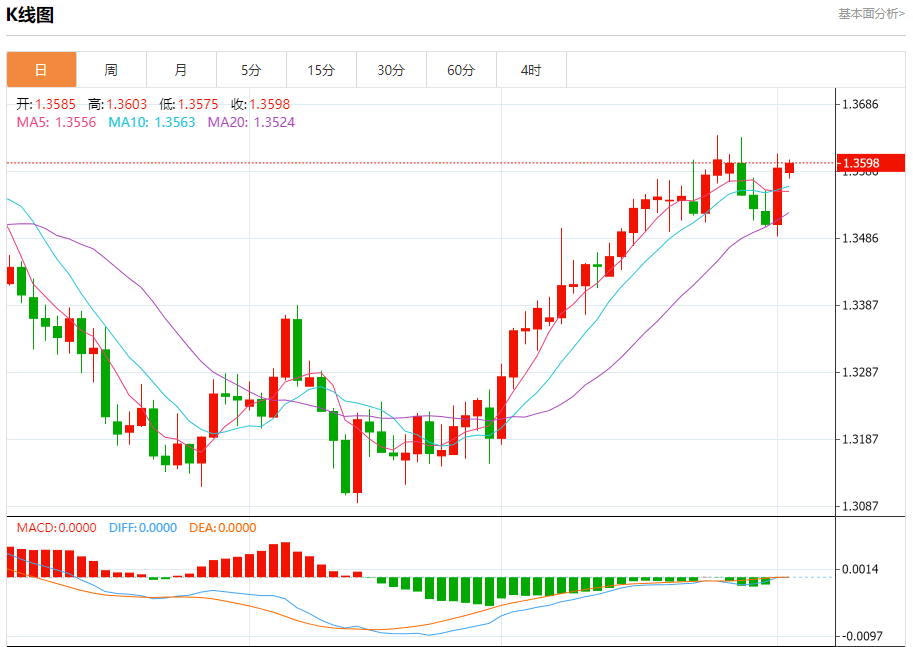Click the 1.3287 price axis label
This screenshot has height=647, width=913.
(860, 372)
